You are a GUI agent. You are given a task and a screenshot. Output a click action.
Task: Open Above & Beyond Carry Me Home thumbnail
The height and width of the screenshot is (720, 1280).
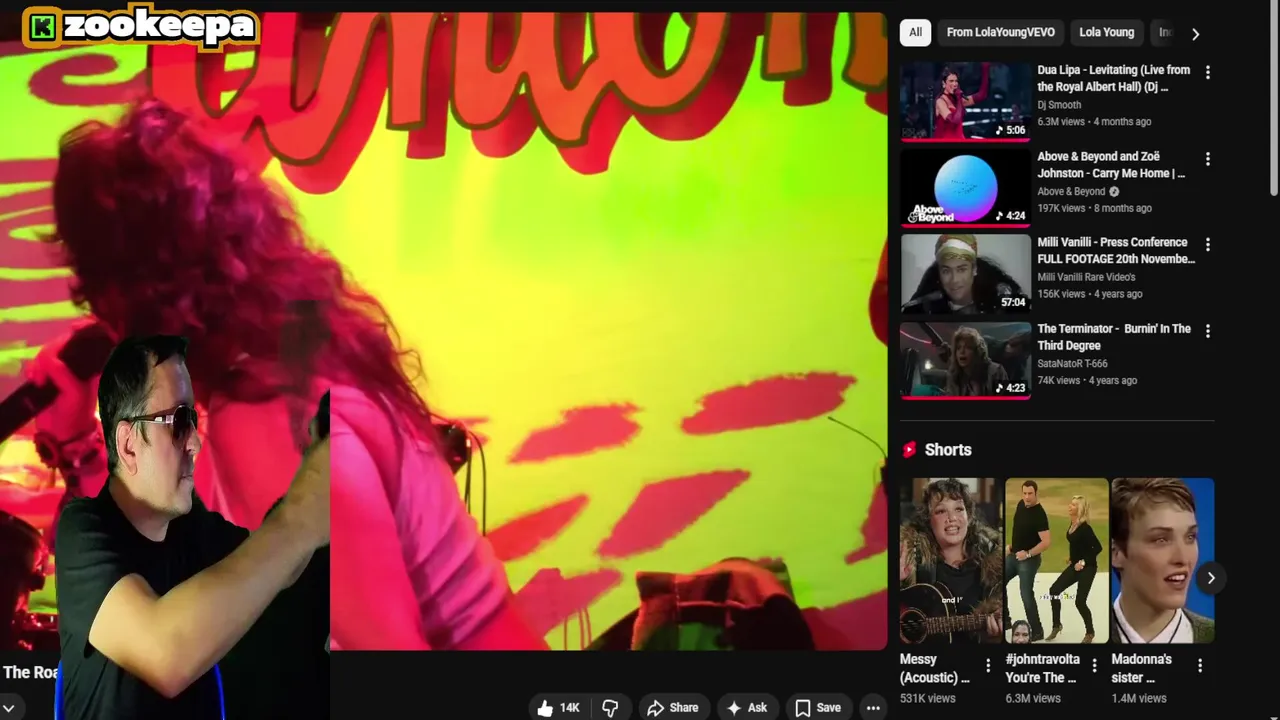click(x=965, y=187)
